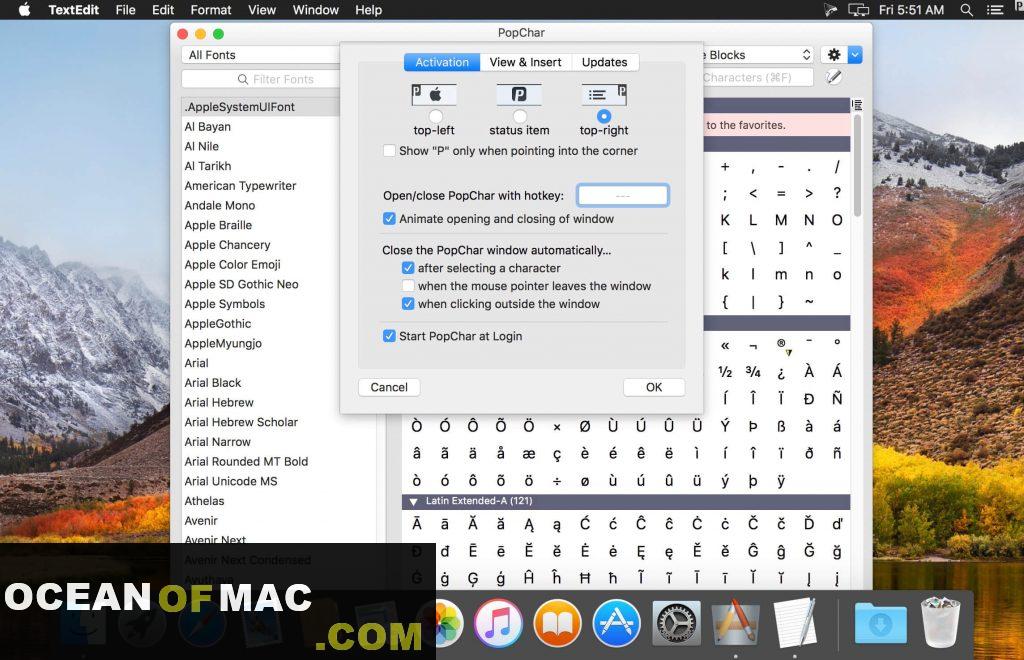1024x660 pixels.
Task: Pick the æ ligature character
Action: (x=529, y=454)
